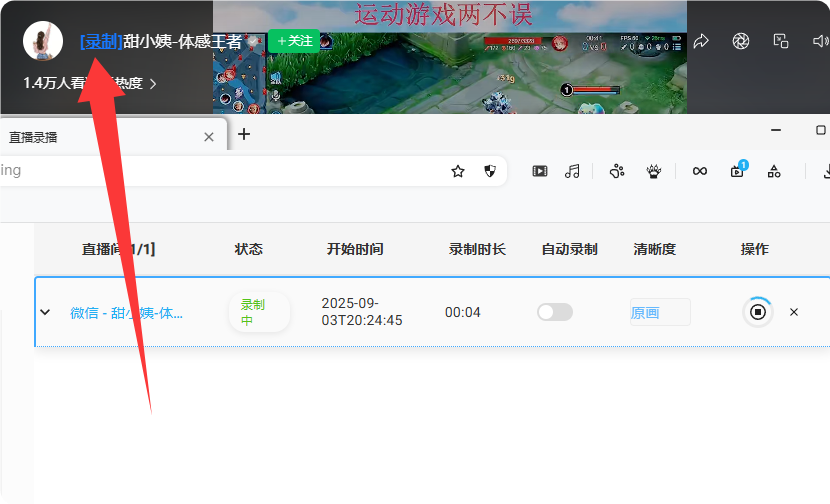Image resolution: width=830 pixels, height=504 pixels.
Task: Minimize the browser window
Action: pyautogui.click(x=776, y=130)
